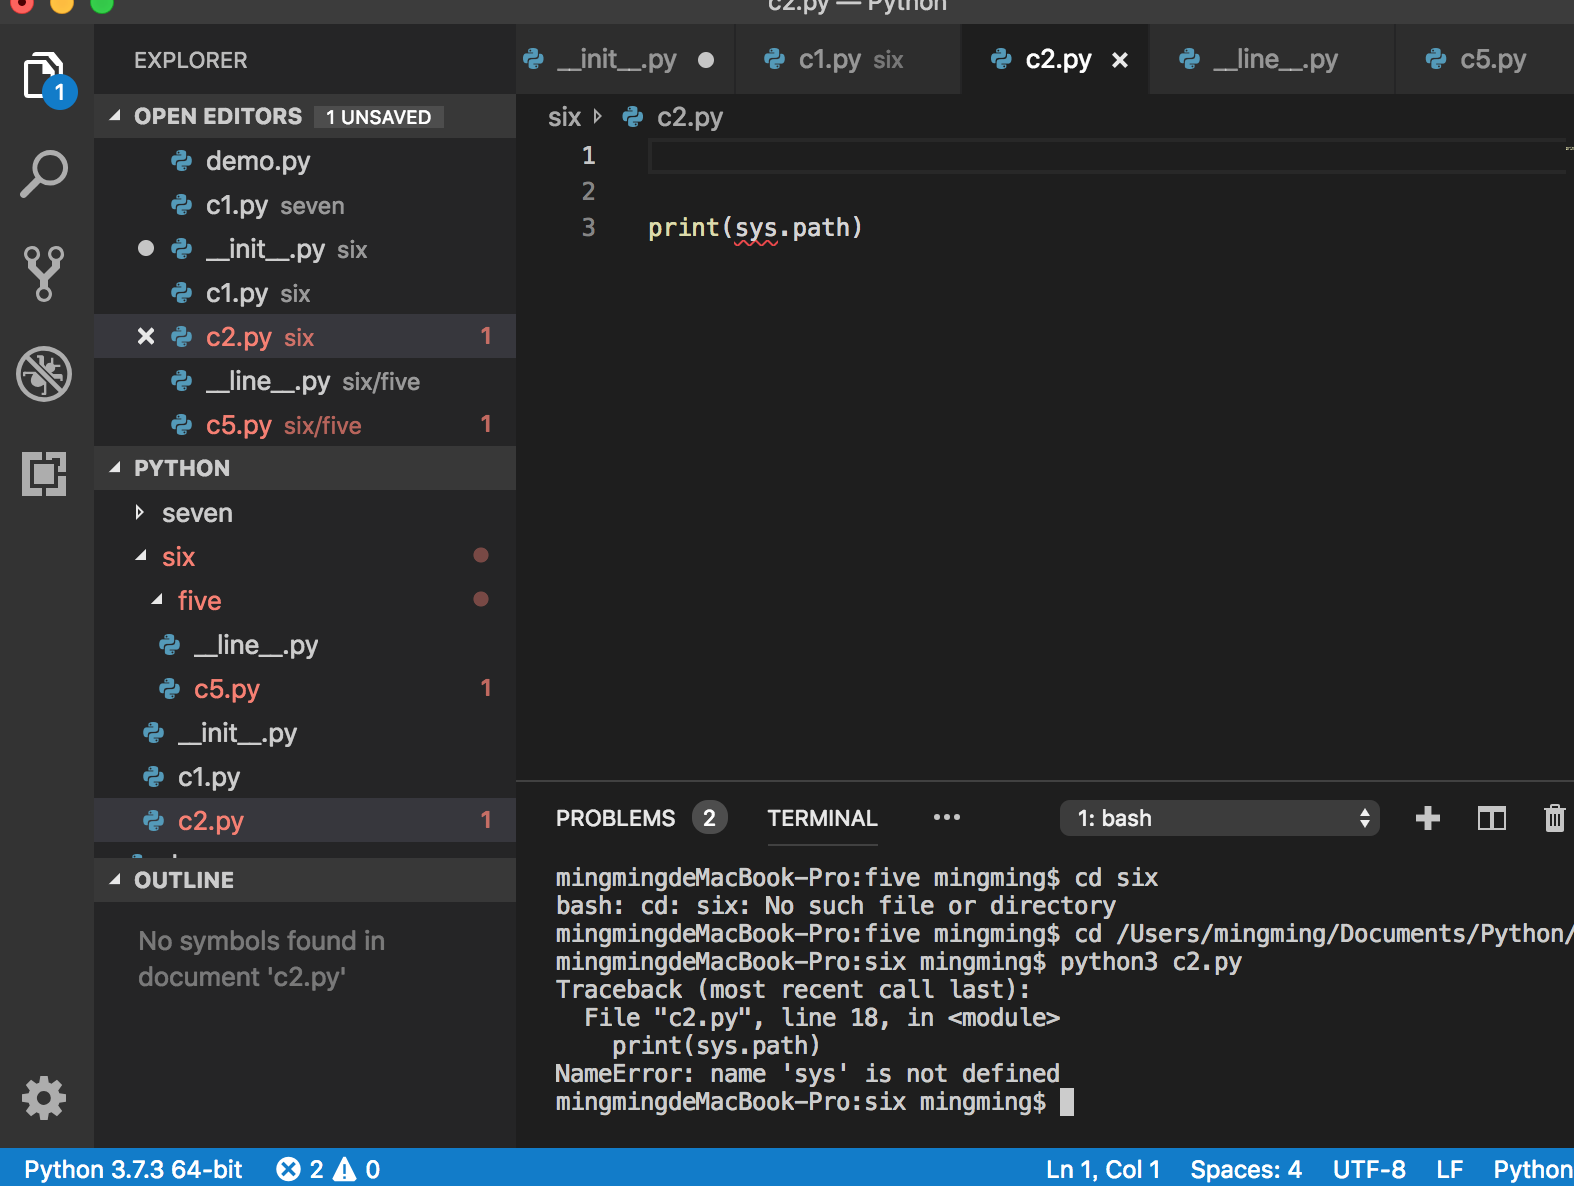1574x1186 pixels.
Task: Change end of line sequence LF
Action: click(x=1450, y=1169)
